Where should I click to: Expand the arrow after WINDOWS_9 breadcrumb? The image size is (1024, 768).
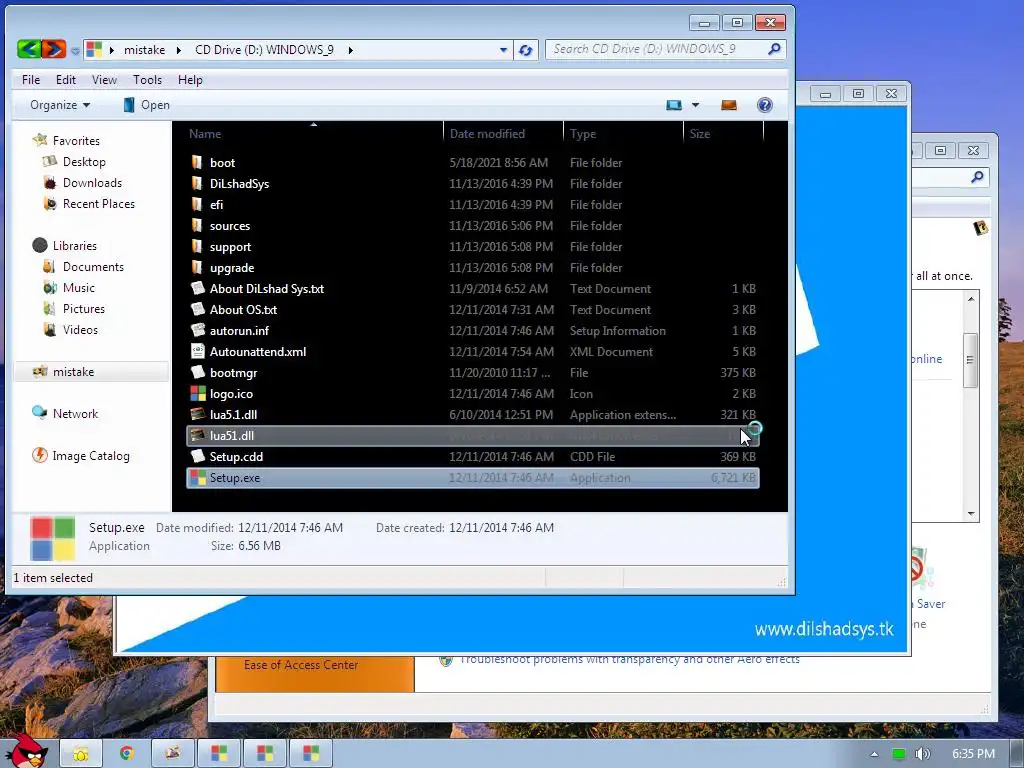coord(351,50)
